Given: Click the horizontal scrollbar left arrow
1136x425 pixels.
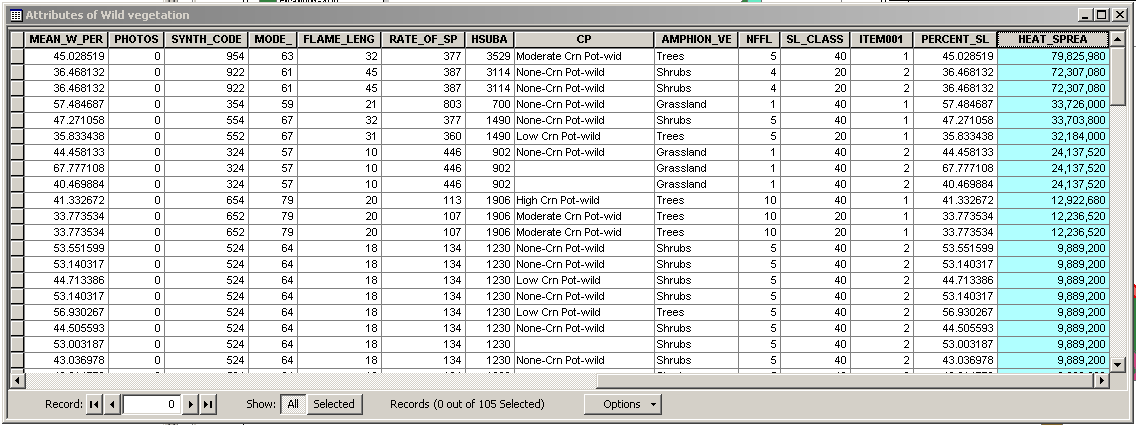Looking at the screenshot, I should 17,379.
